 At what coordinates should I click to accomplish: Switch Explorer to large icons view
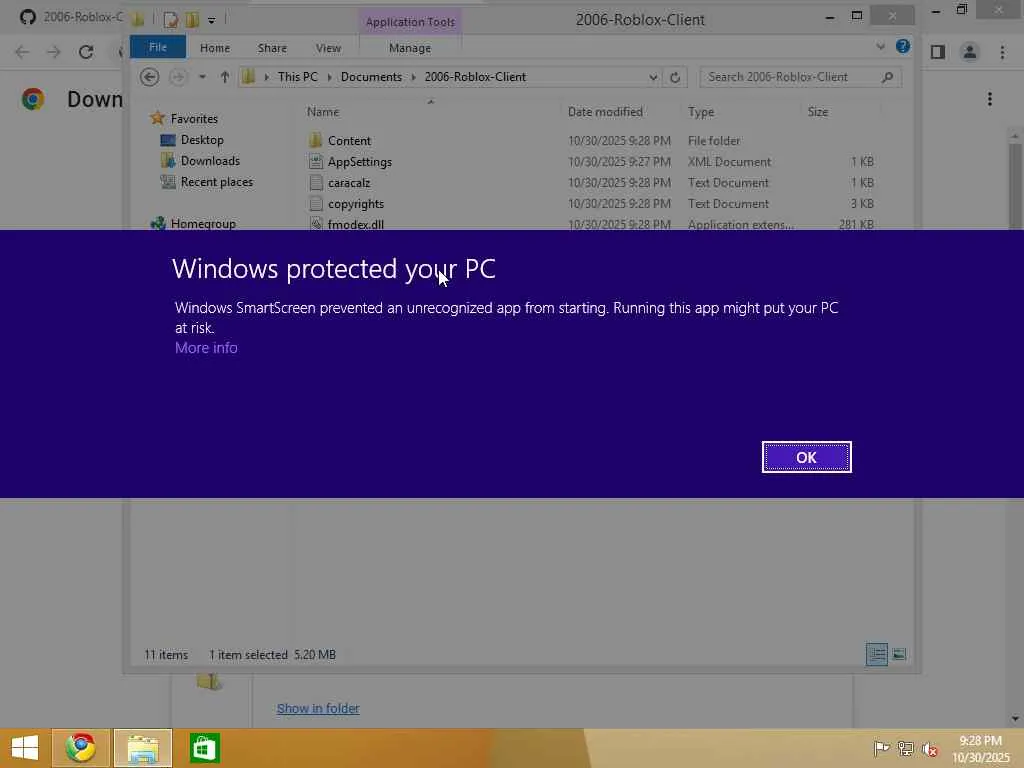point(899,654)
